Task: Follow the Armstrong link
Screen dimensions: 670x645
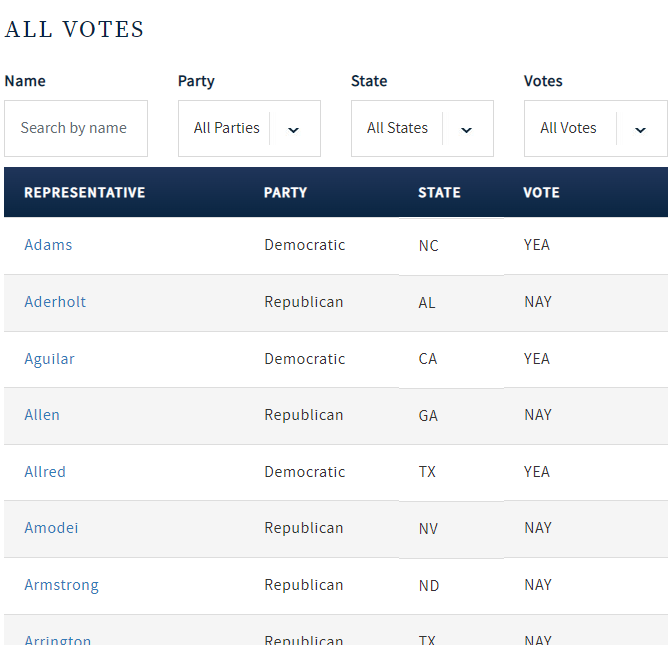Action: click(x=61, y=585)
